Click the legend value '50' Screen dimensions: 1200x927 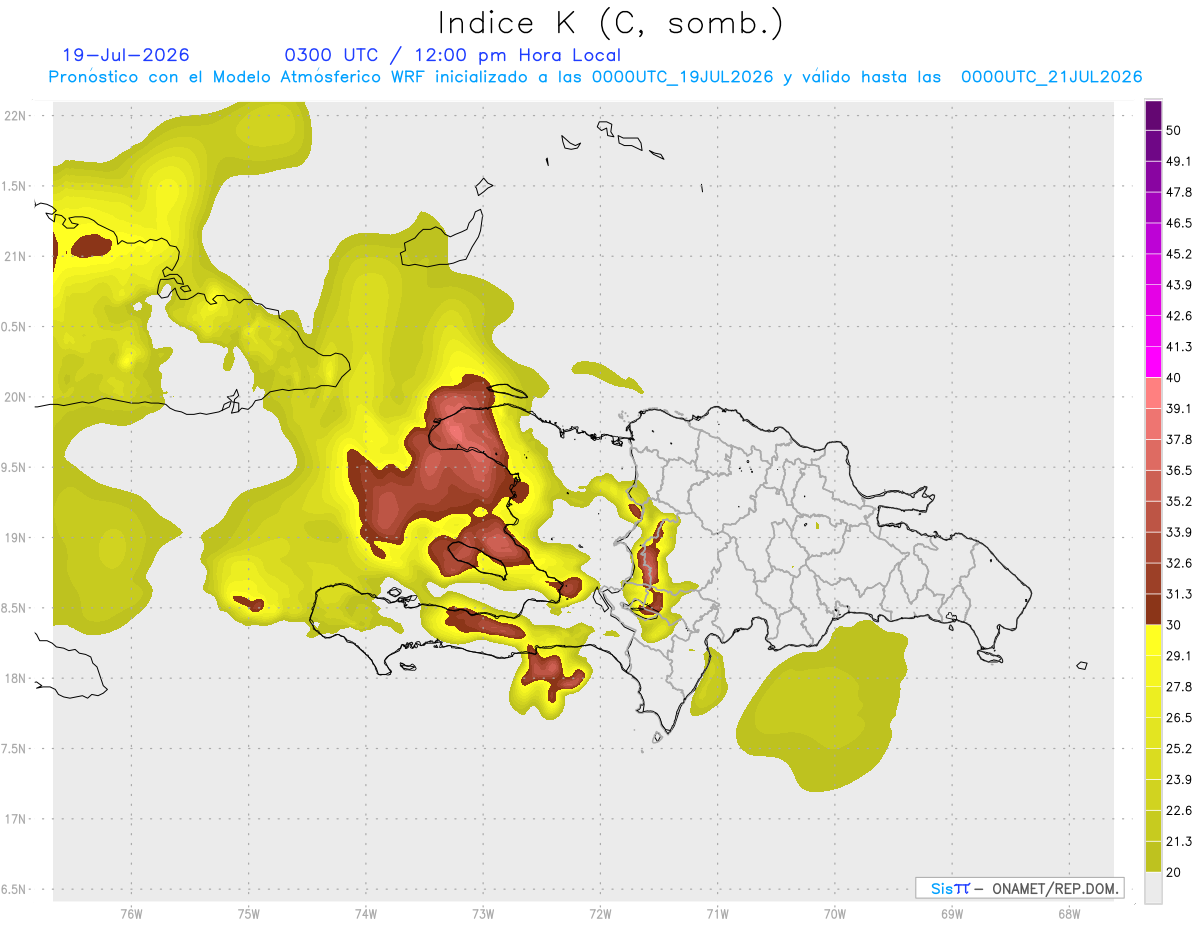coord(1174,131)
